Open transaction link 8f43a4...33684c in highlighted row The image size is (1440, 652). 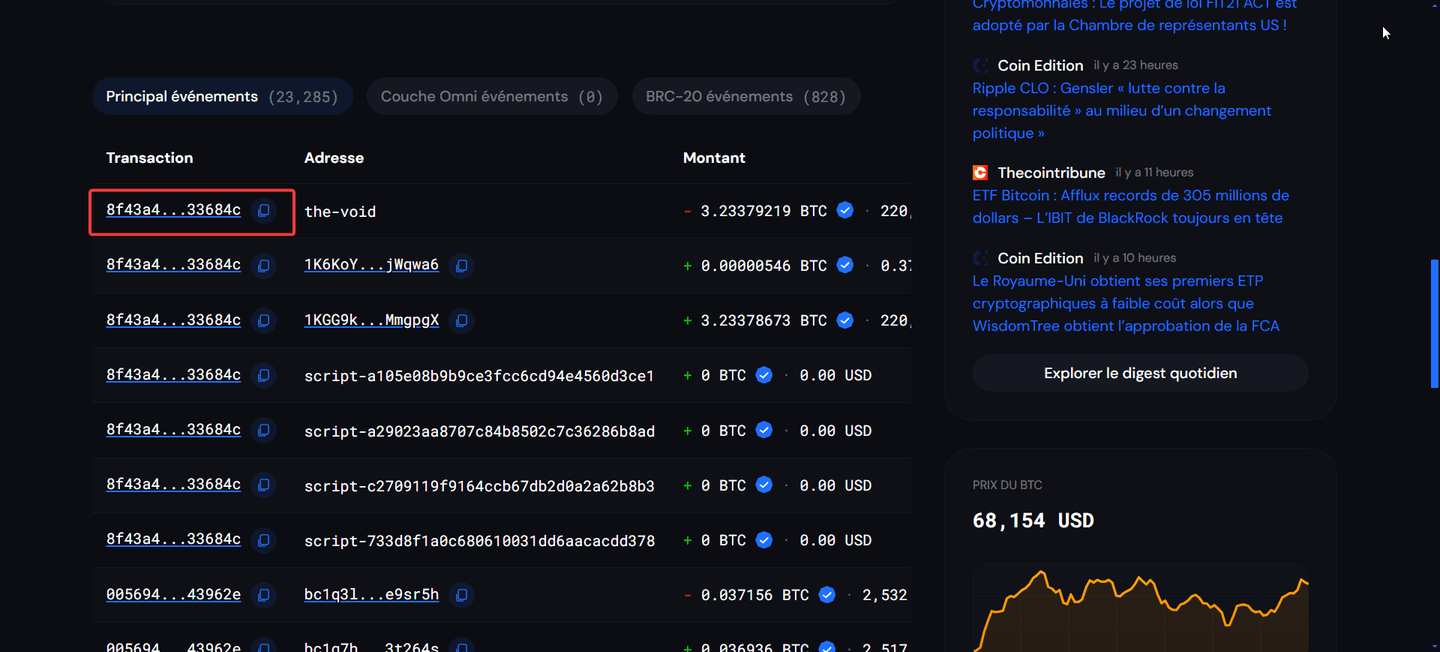[x=173, y=211]
